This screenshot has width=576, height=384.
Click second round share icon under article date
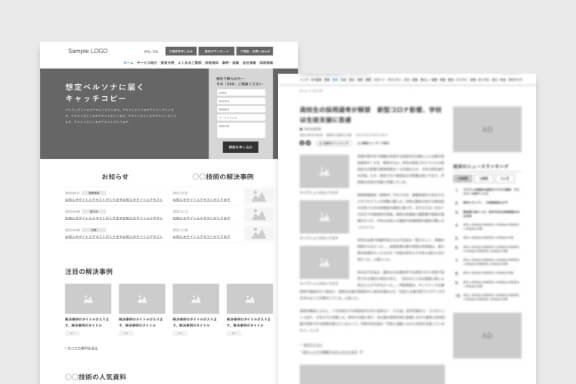pyautogui.click(x=308, y=143)
